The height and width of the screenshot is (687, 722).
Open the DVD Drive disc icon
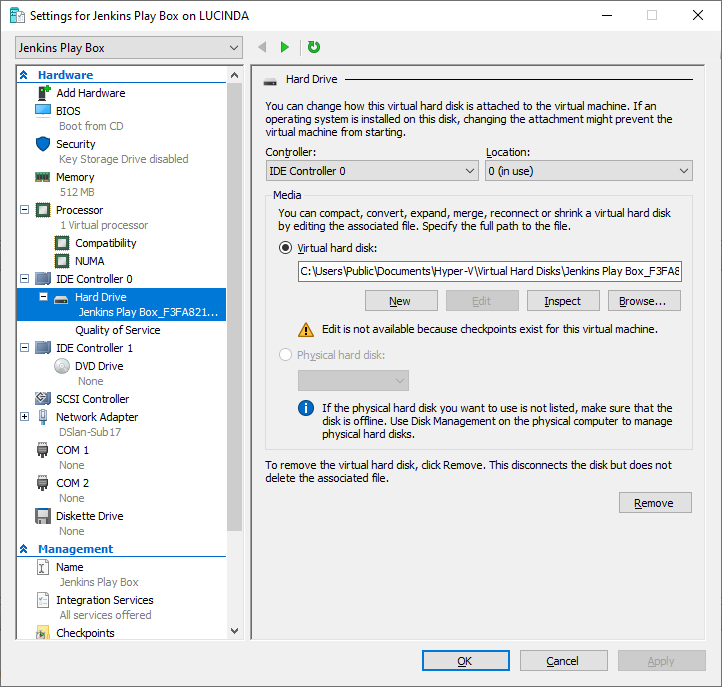(62, 366)
